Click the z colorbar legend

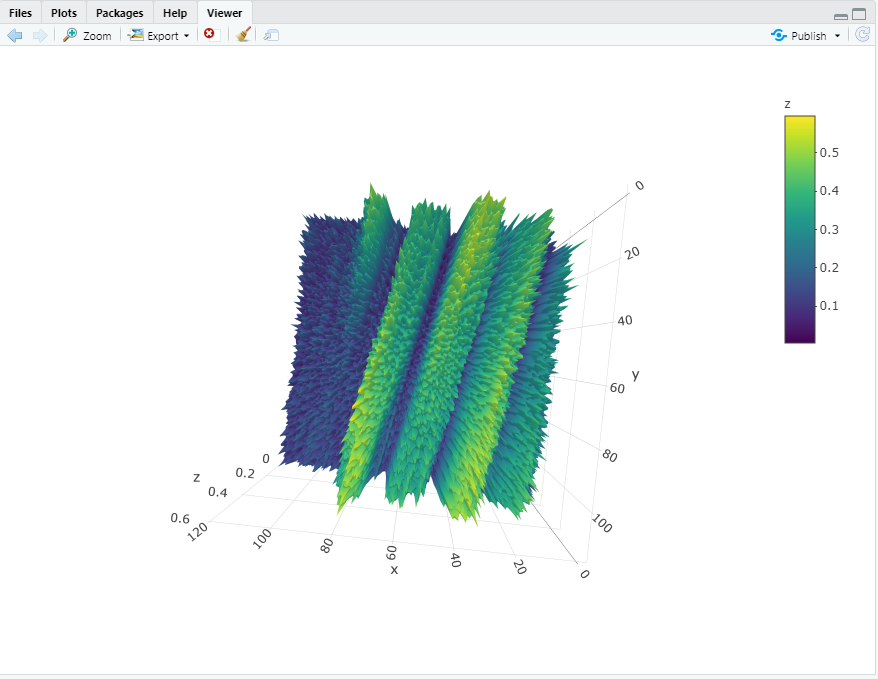pos(800,230)
